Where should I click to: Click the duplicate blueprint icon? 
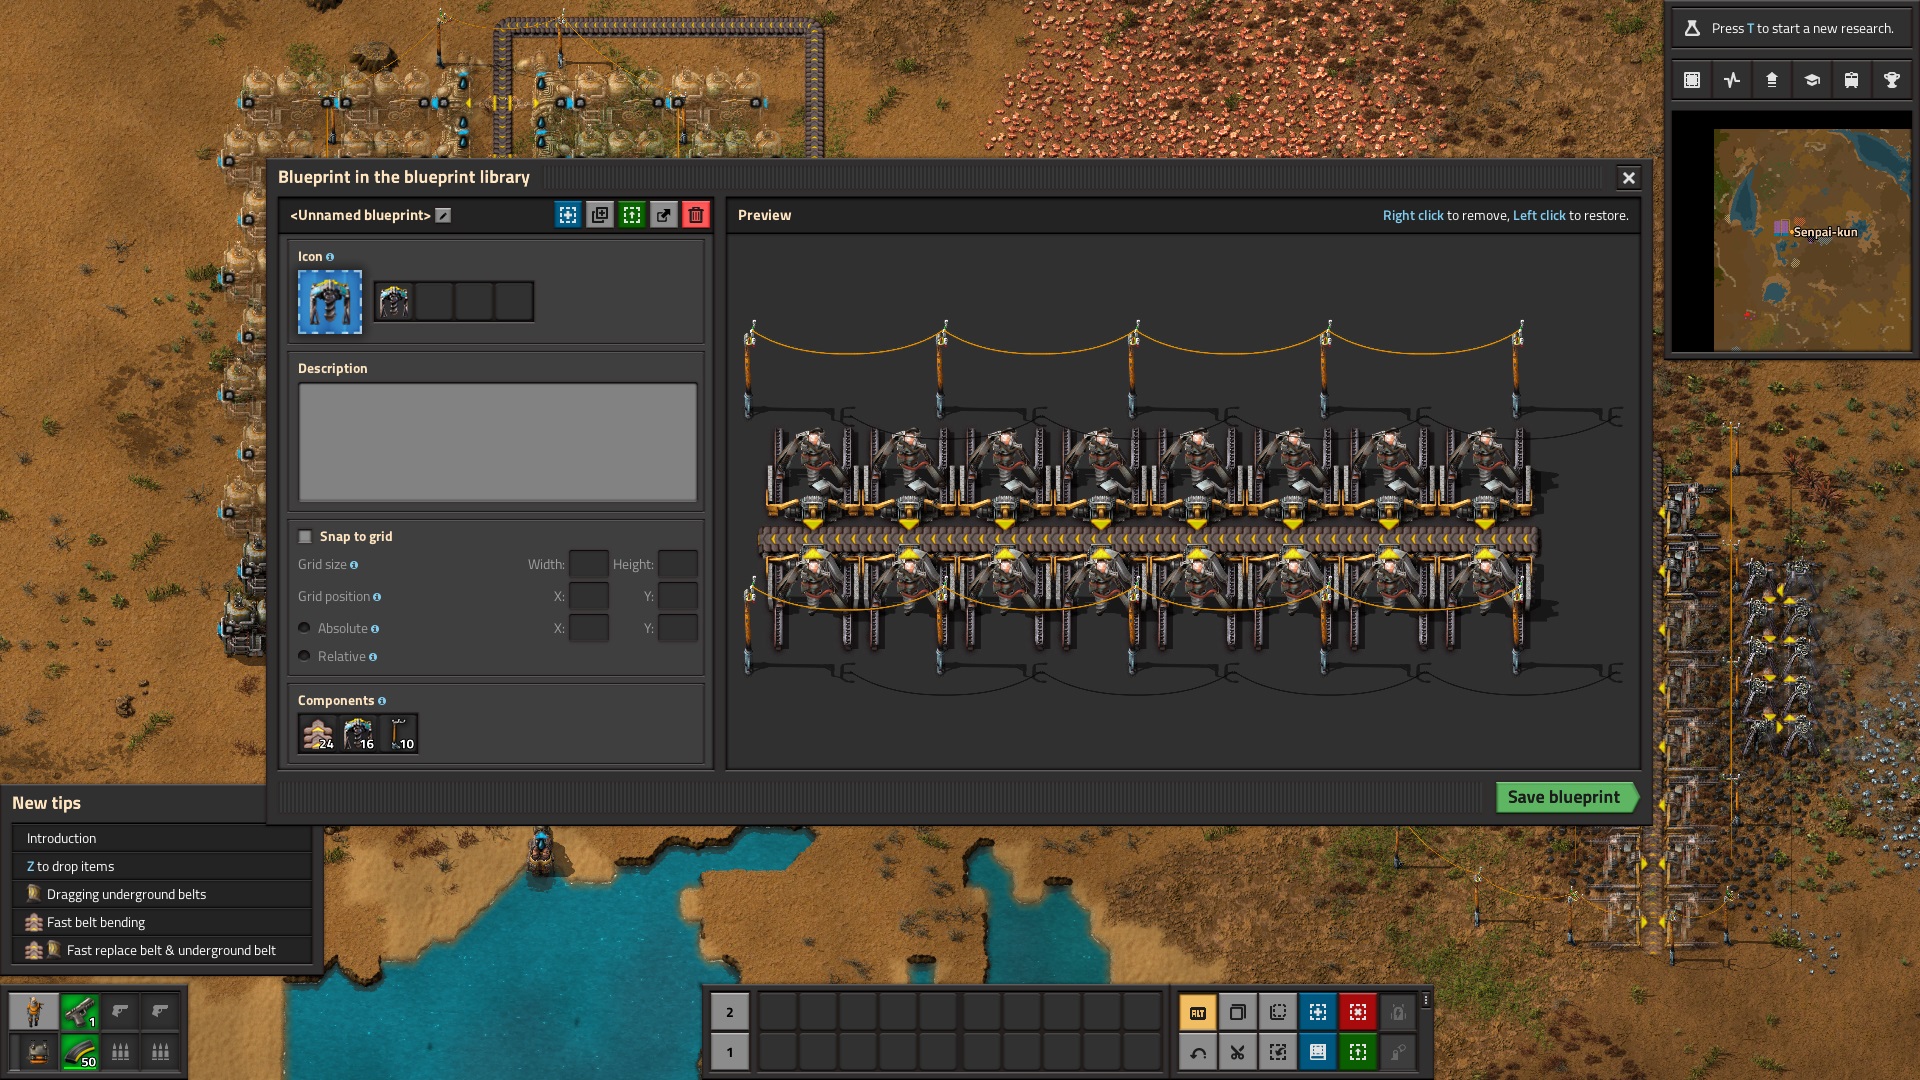tap(600, 215)
